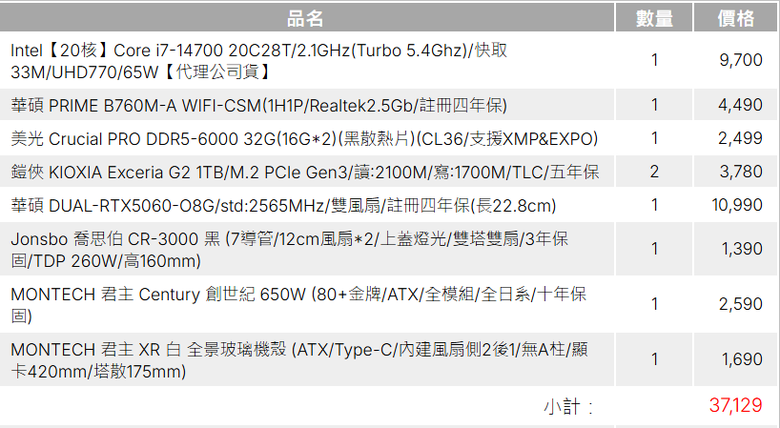The image size is (780, 428).
Task: Click the 9,700 price of the CPU
Action: coord(741,60)
